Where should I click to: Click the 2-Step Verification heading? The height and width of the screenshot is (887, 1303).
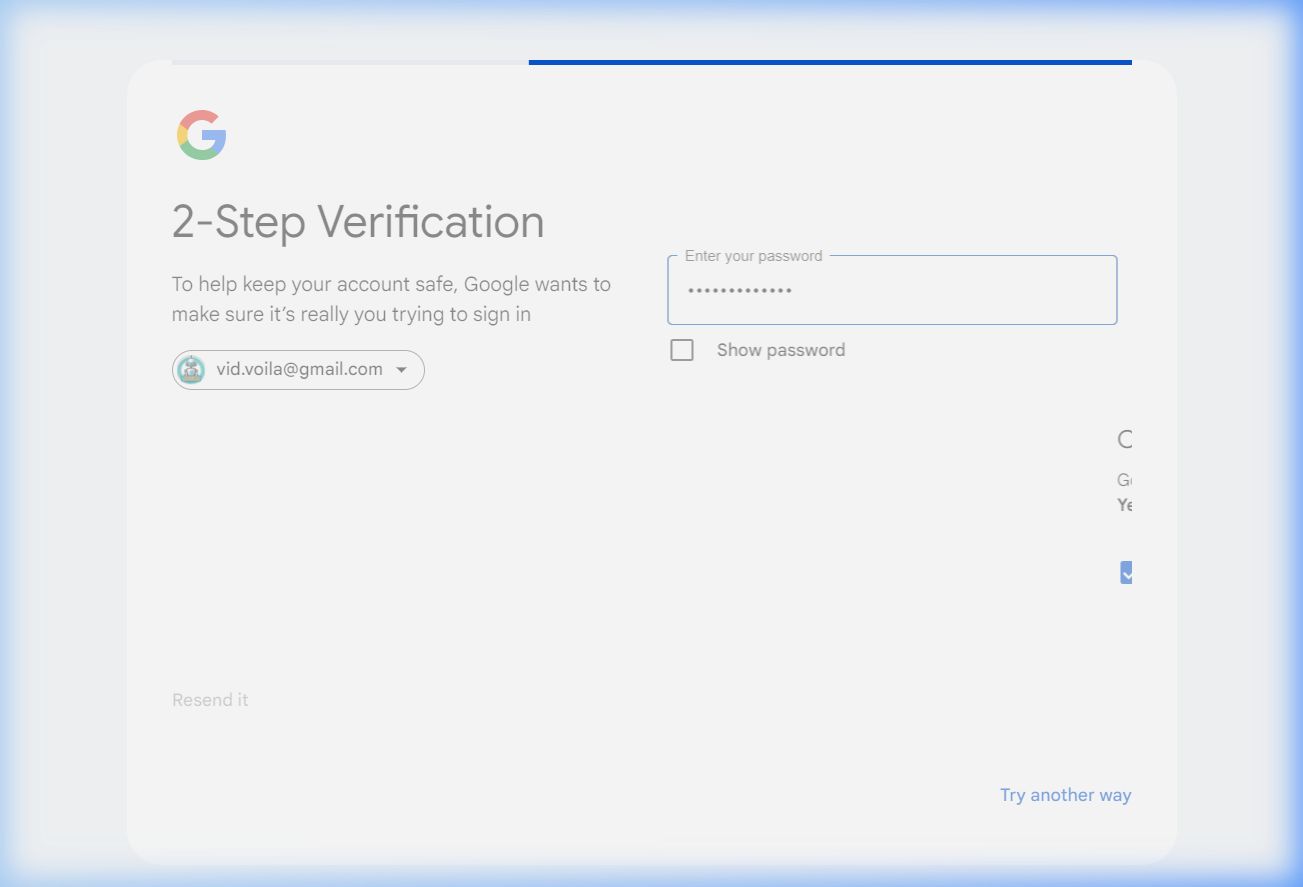click(358, 222)
